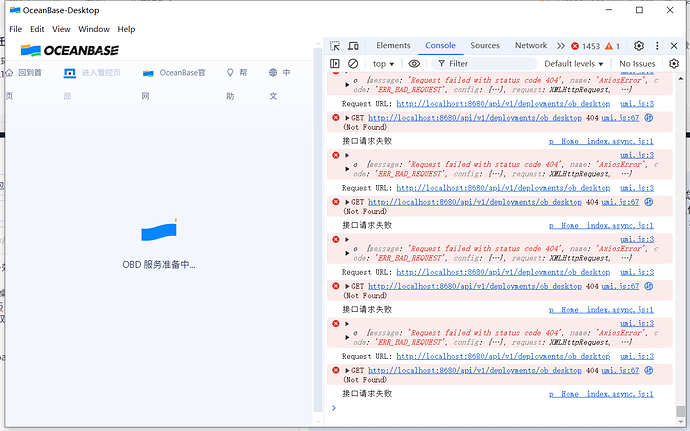This screenshot has width=690, height=431.
Task: Click the 回到首页 home icon
Action: coord(9,72)
